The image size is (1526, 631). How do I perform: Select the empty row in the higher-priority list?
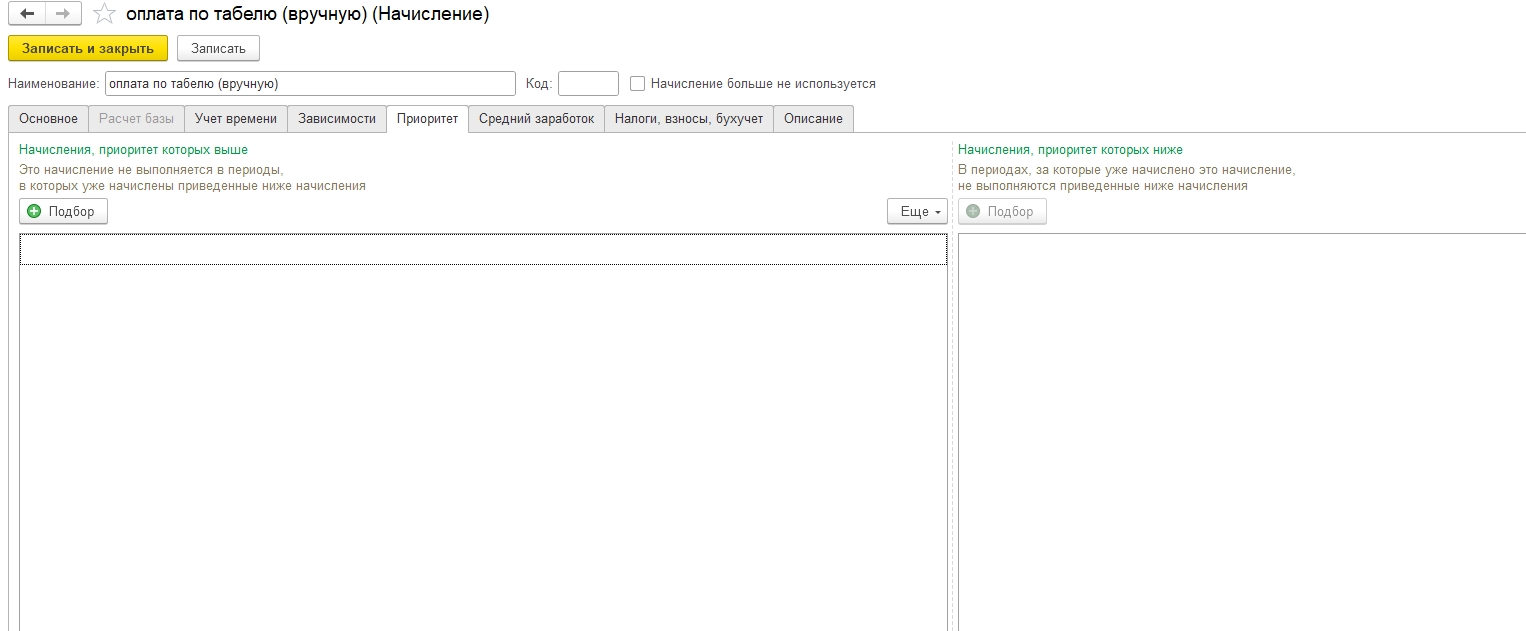pos(483,250)
